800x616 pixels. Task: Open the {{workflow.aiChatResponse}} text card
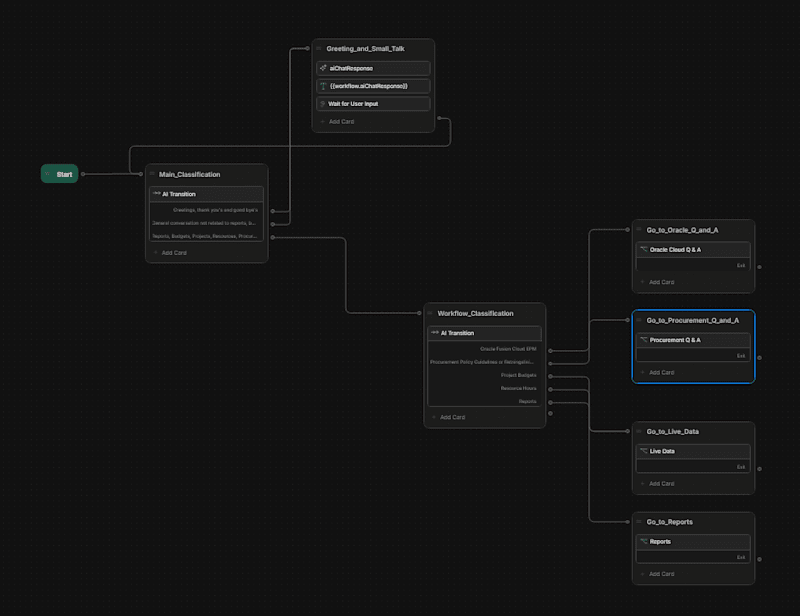coord(373,86)
